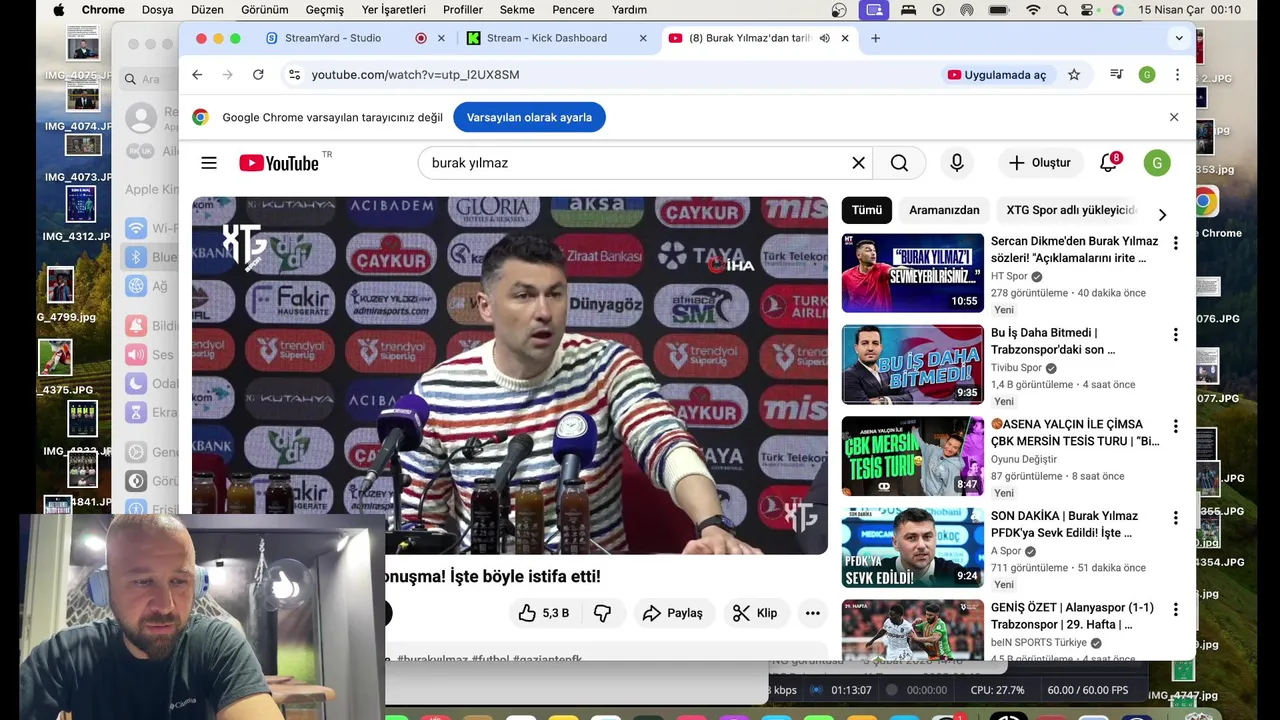Viewport: 1280px width, 720px height.
Task: Open the Apple menu
Action: click(x=58, y=10)
